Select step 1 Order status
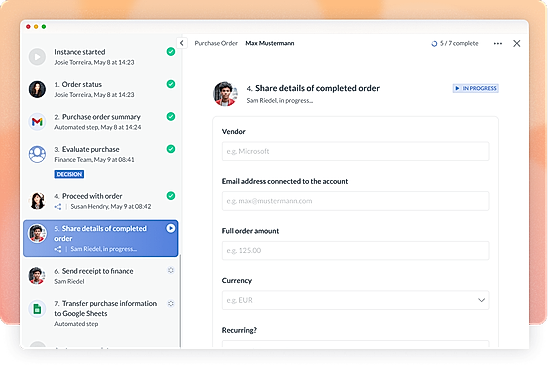Image resolution: width=548 pixels, height=368 pixels. tap(101, 89)
